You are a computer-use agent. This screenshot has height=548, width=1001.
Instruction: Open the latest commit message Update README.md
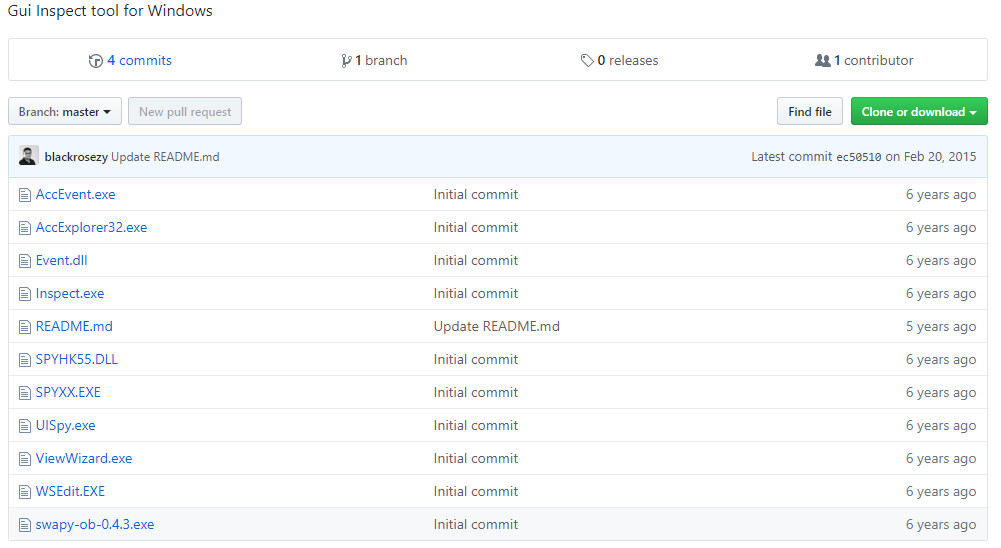[x=165, y=157]
